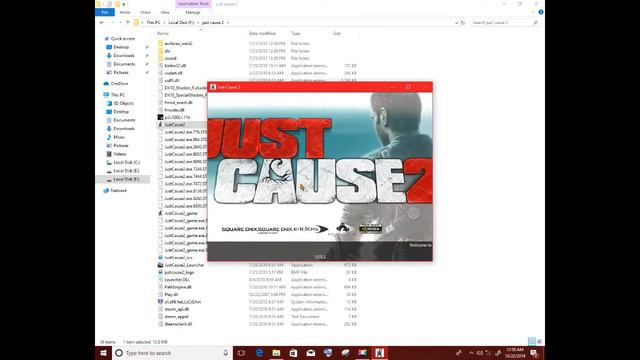The width and height of the screenshot is (640, 360).
Task: Open Videos under This PC
Action: (119, 154)
